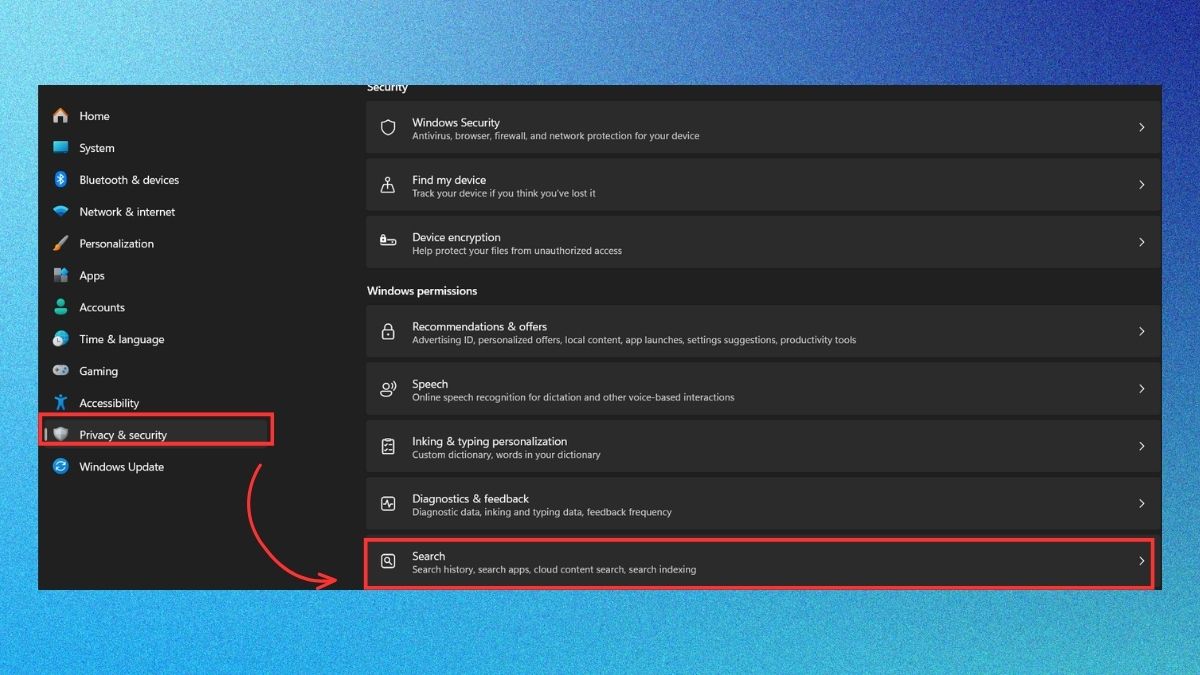Image resolution: width=1200 pixels, height=675 pixels.
Task: Click 'Advertising ID, personalized offers' description
Action: click(634, 340)
